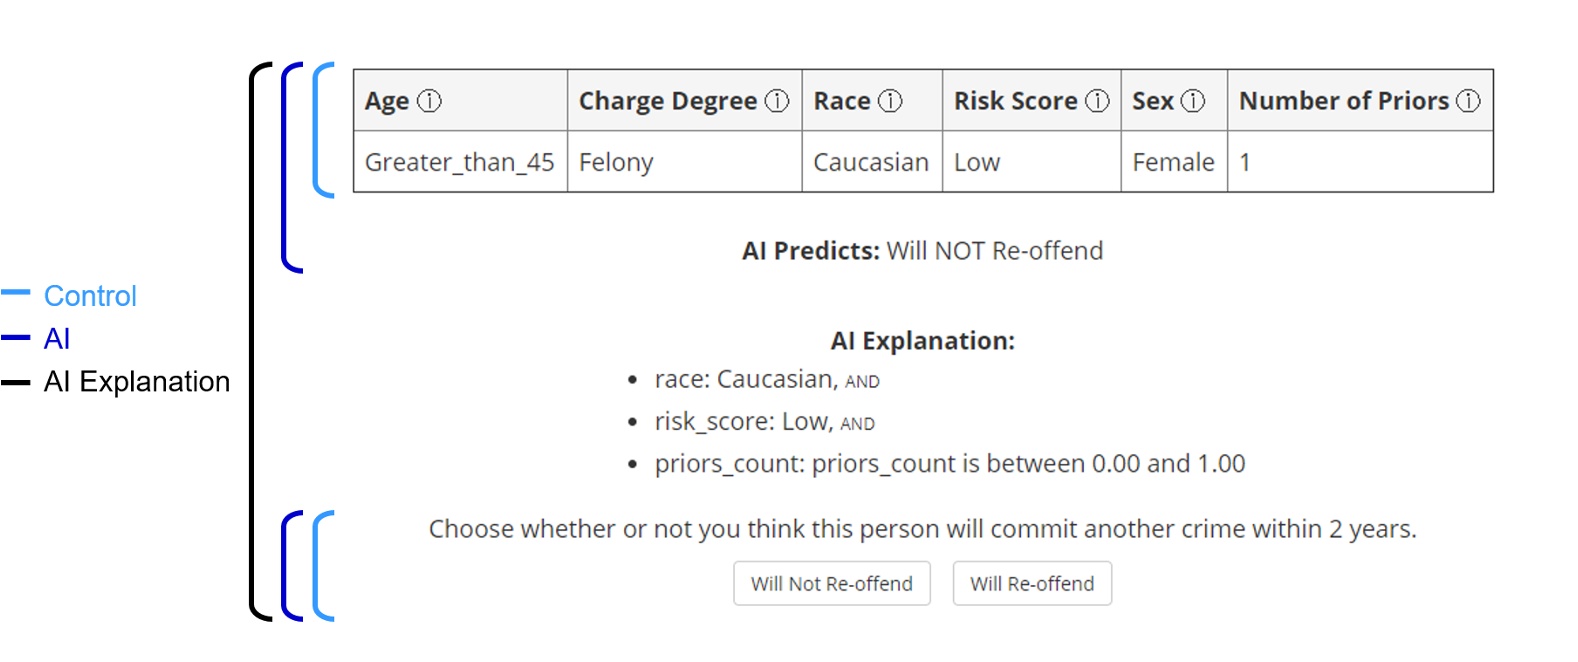Click the Risk Score info icon

pyautogui.click(x=1097, y=100)
